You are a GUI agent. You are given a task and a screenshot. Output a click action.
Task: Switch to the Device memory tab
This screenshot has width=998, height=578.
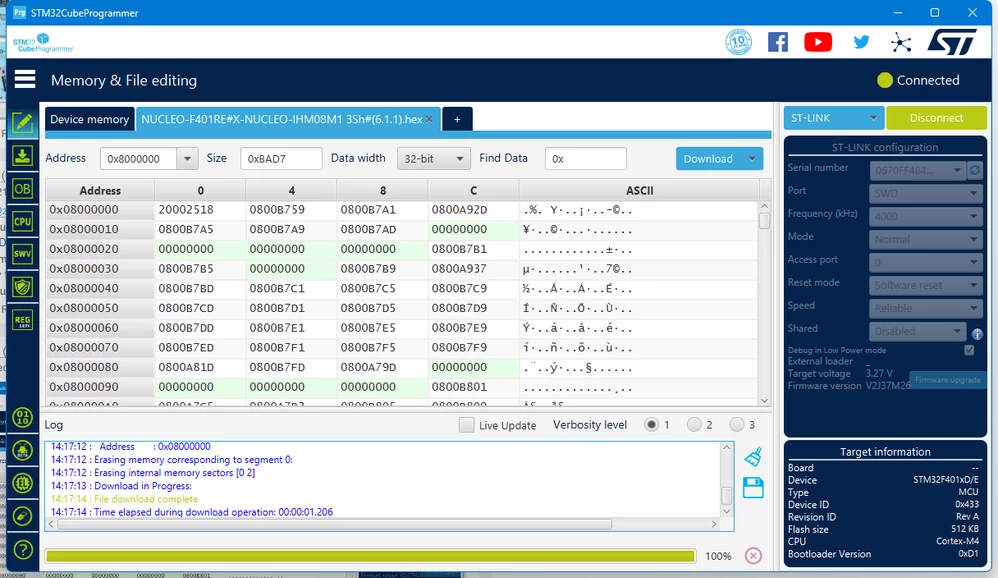(89, 119)
